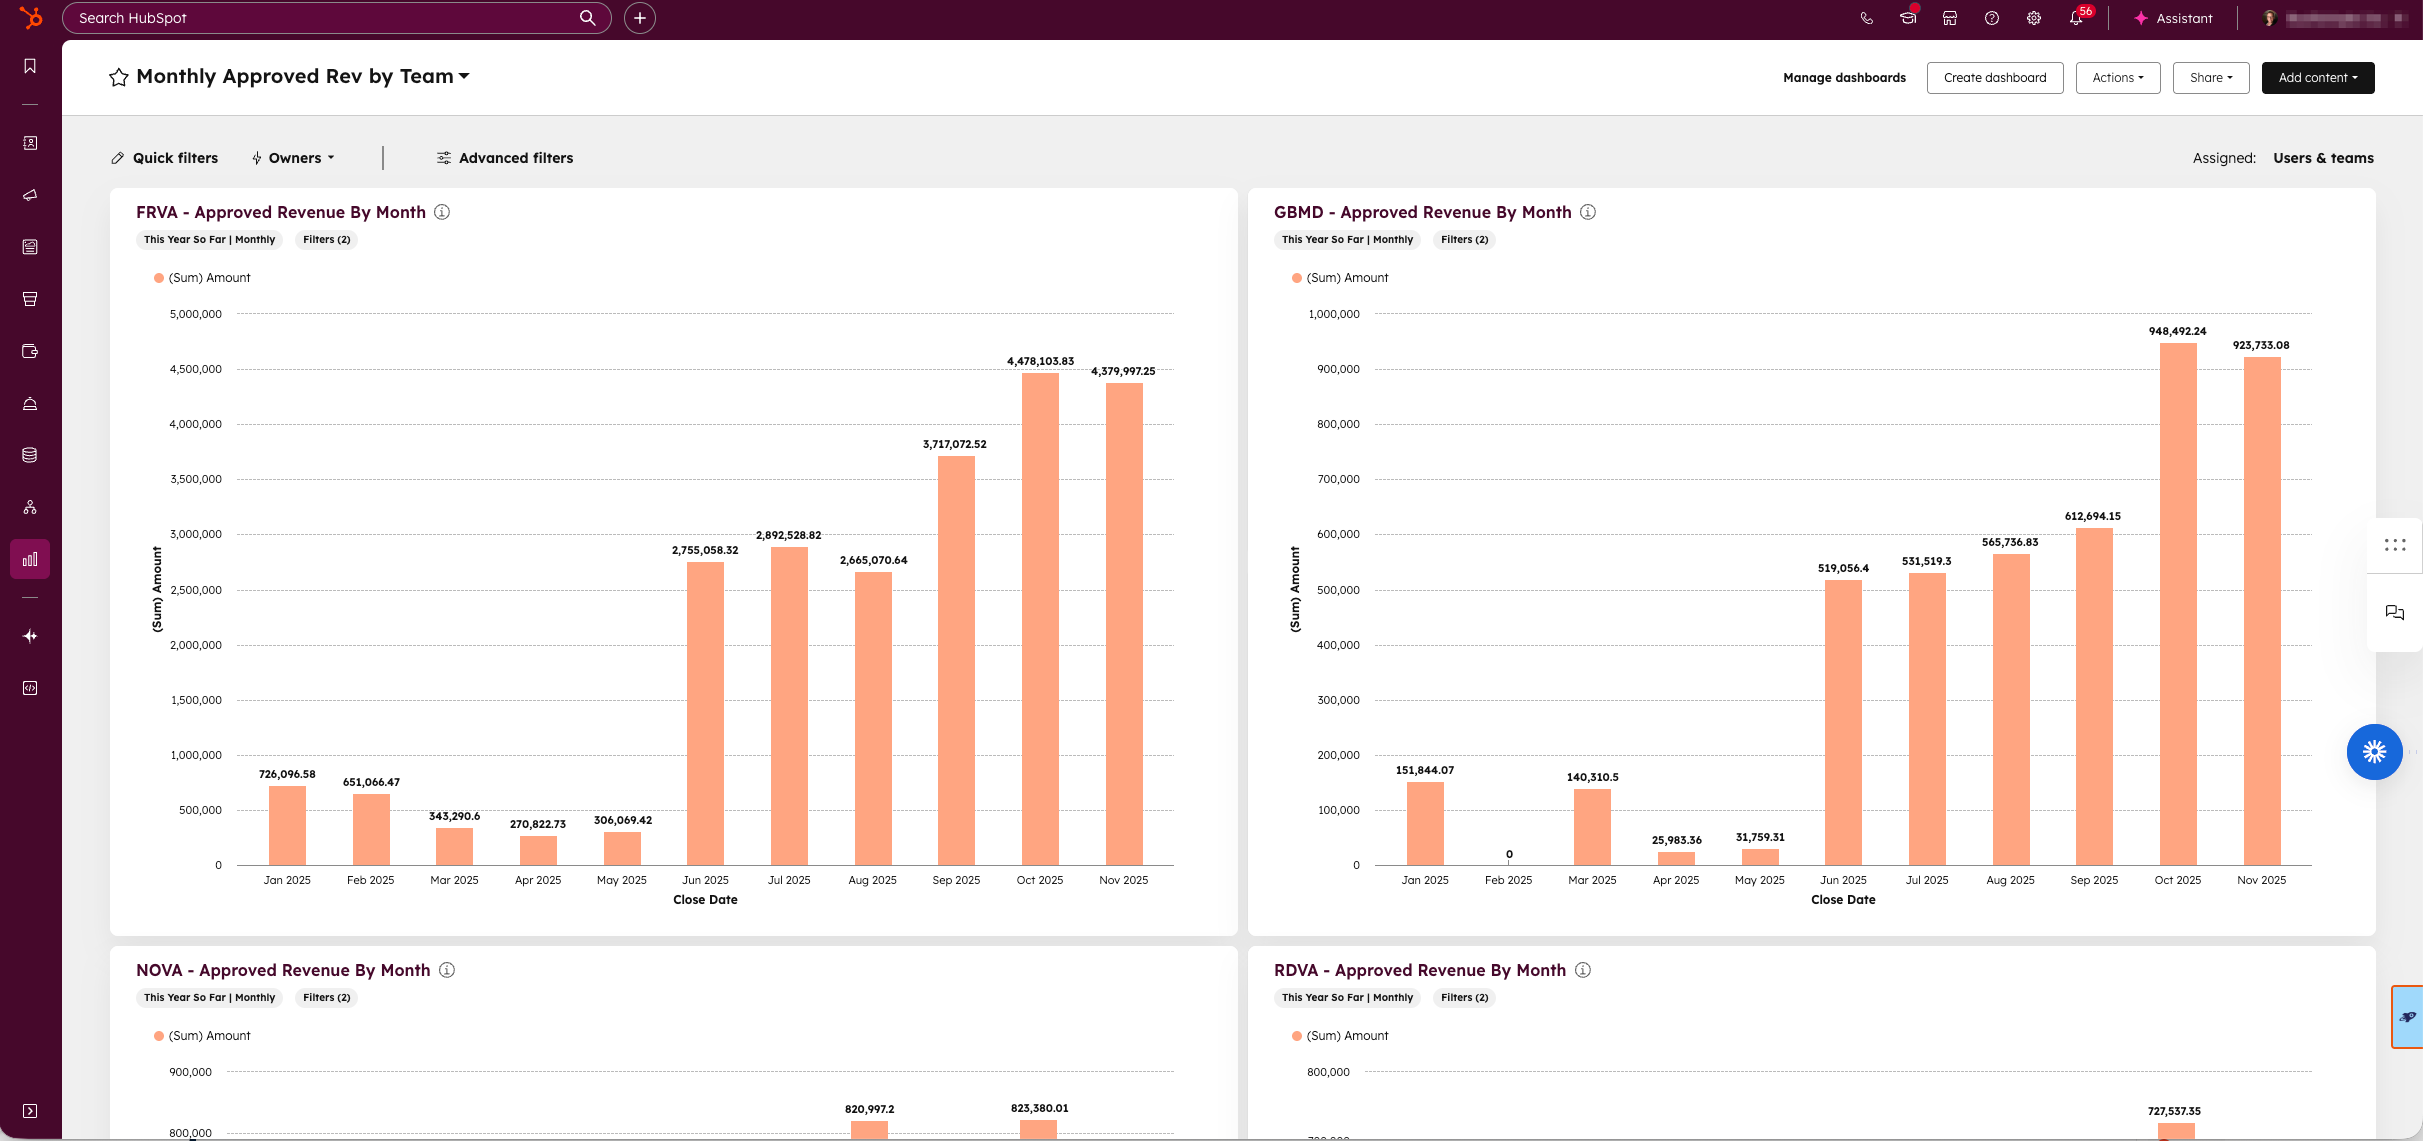2423x1141 pixels.
Task: Click the Create dashboard button
Action: 1994,78
